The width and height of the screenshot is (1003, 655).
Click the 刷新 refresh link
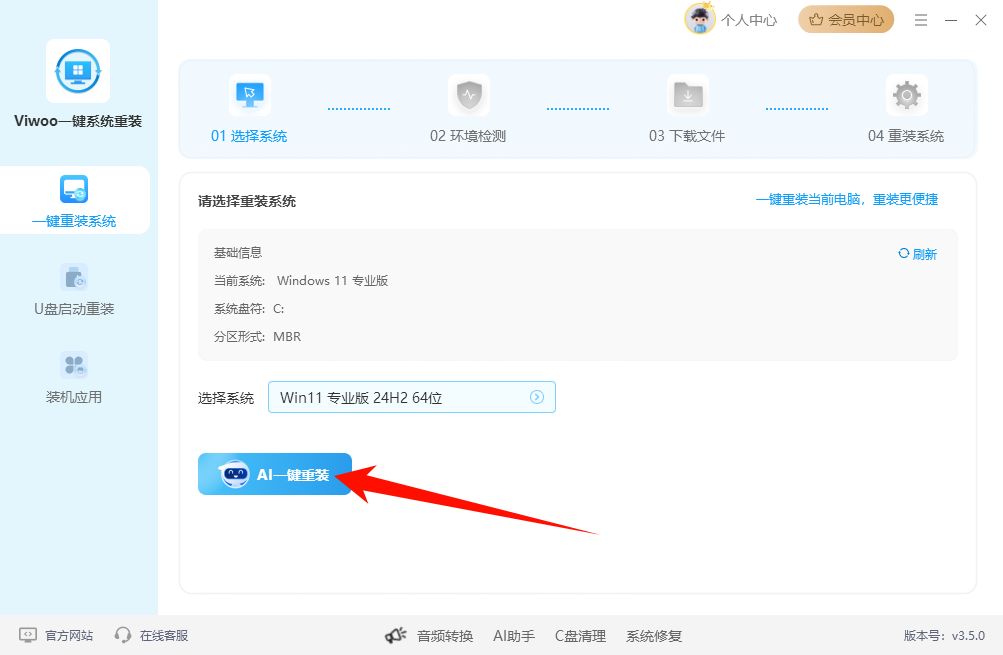tap(925, 255)
